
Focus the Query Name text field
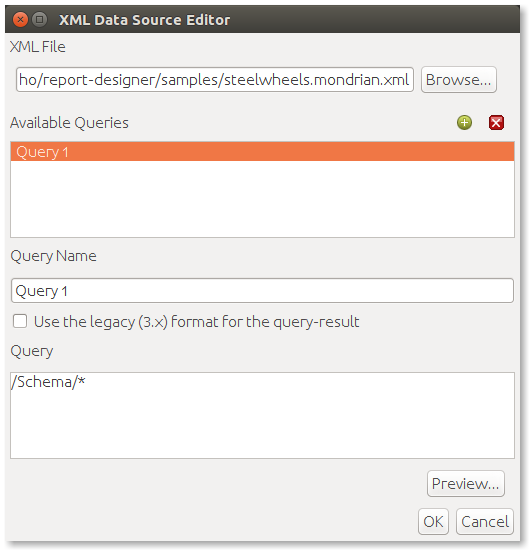(x=262, y=290)
